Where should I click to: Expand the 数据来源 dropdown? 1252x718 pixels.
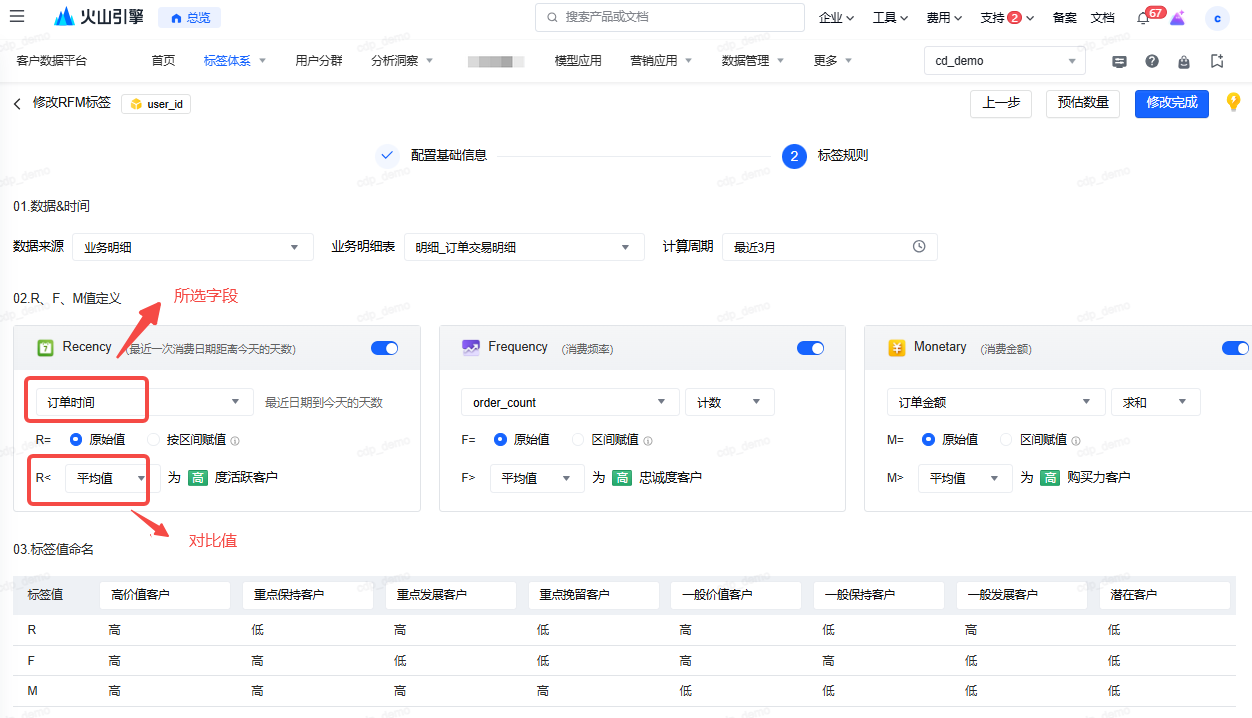192,247
